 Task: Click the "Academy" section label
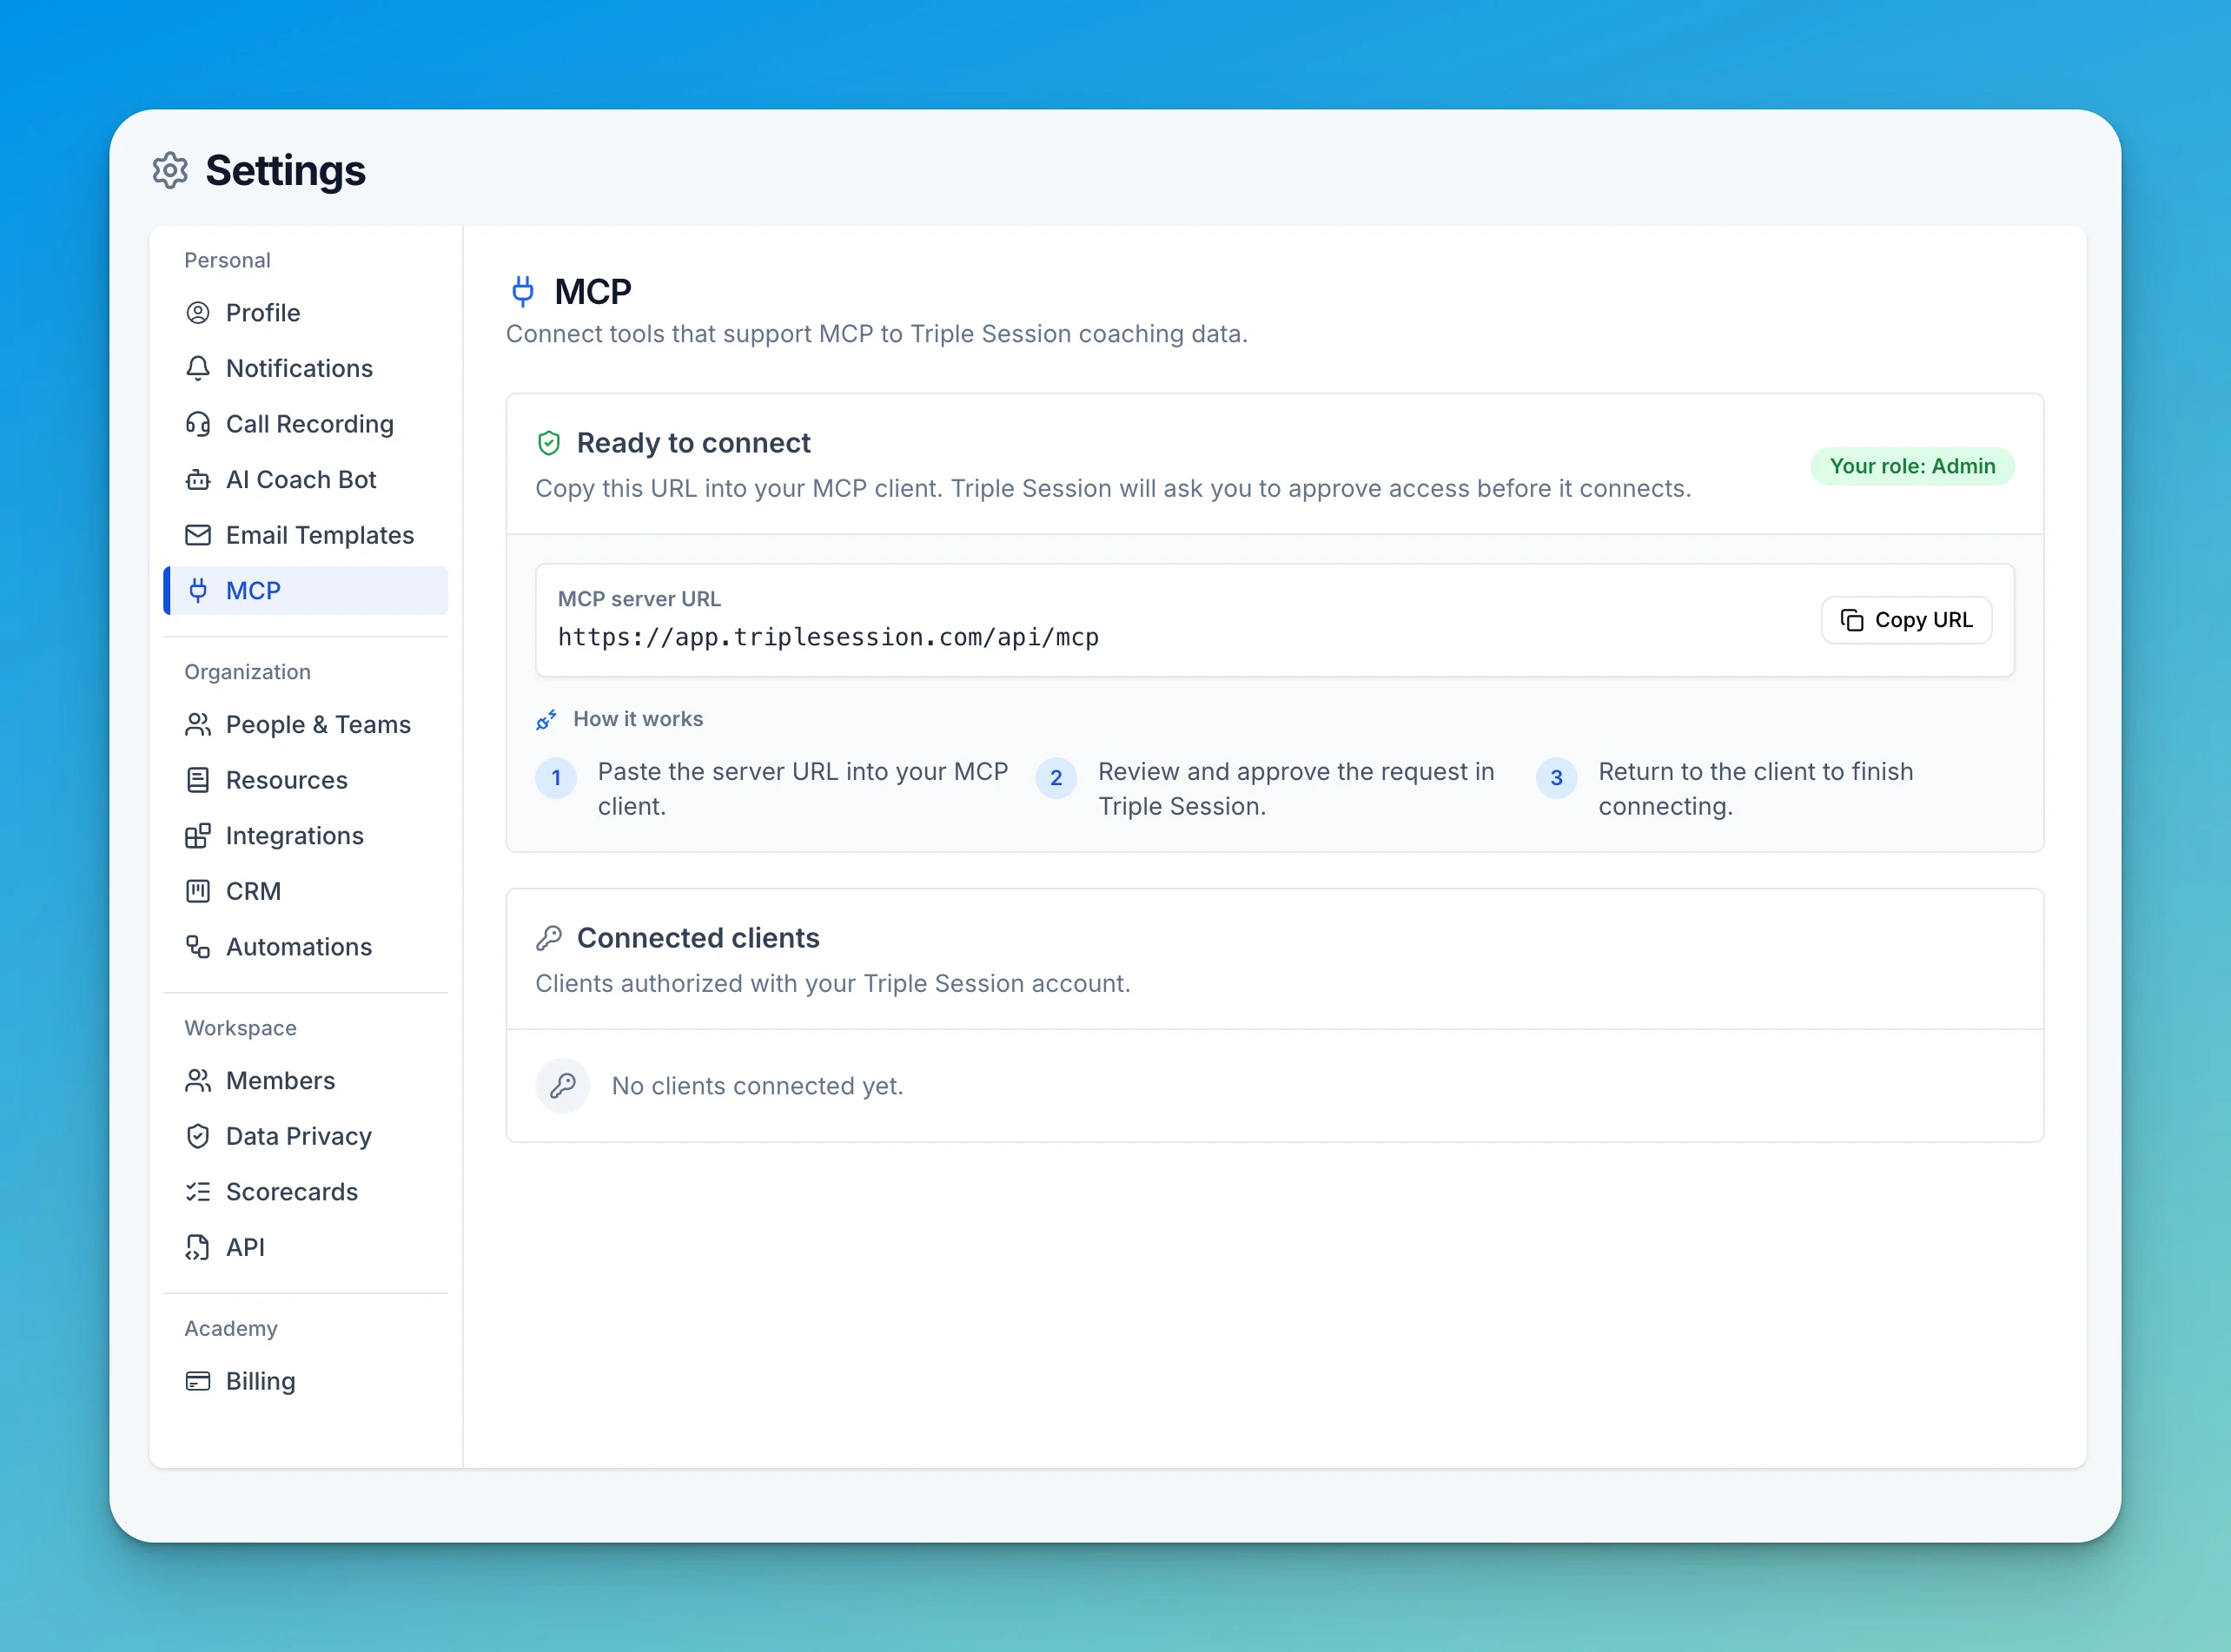point(231,1328)
